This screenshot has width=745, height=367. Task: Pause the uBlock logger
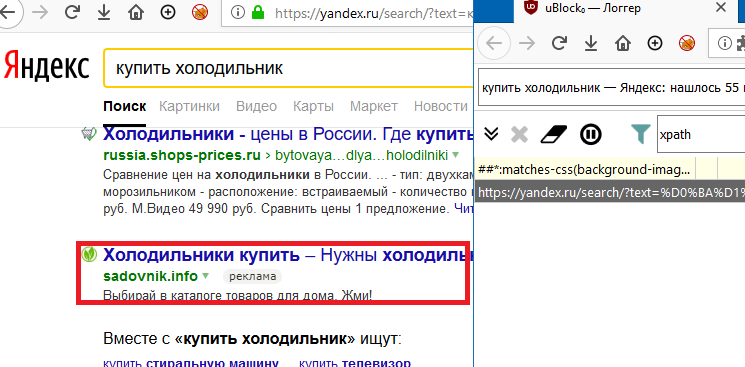pos(591,135)
